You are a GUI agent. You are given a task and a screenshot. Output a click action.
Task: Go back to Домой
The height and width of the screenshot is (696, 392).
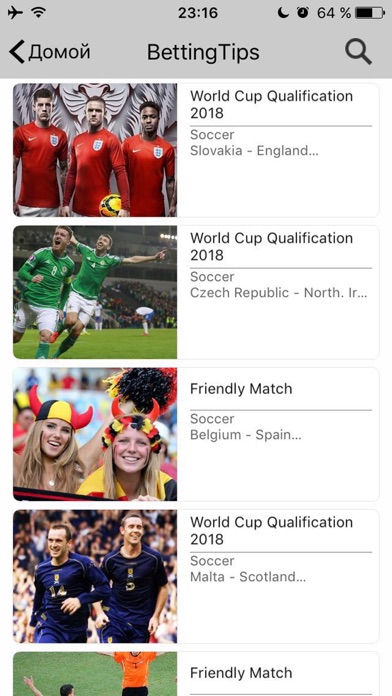tap(49, 52)
